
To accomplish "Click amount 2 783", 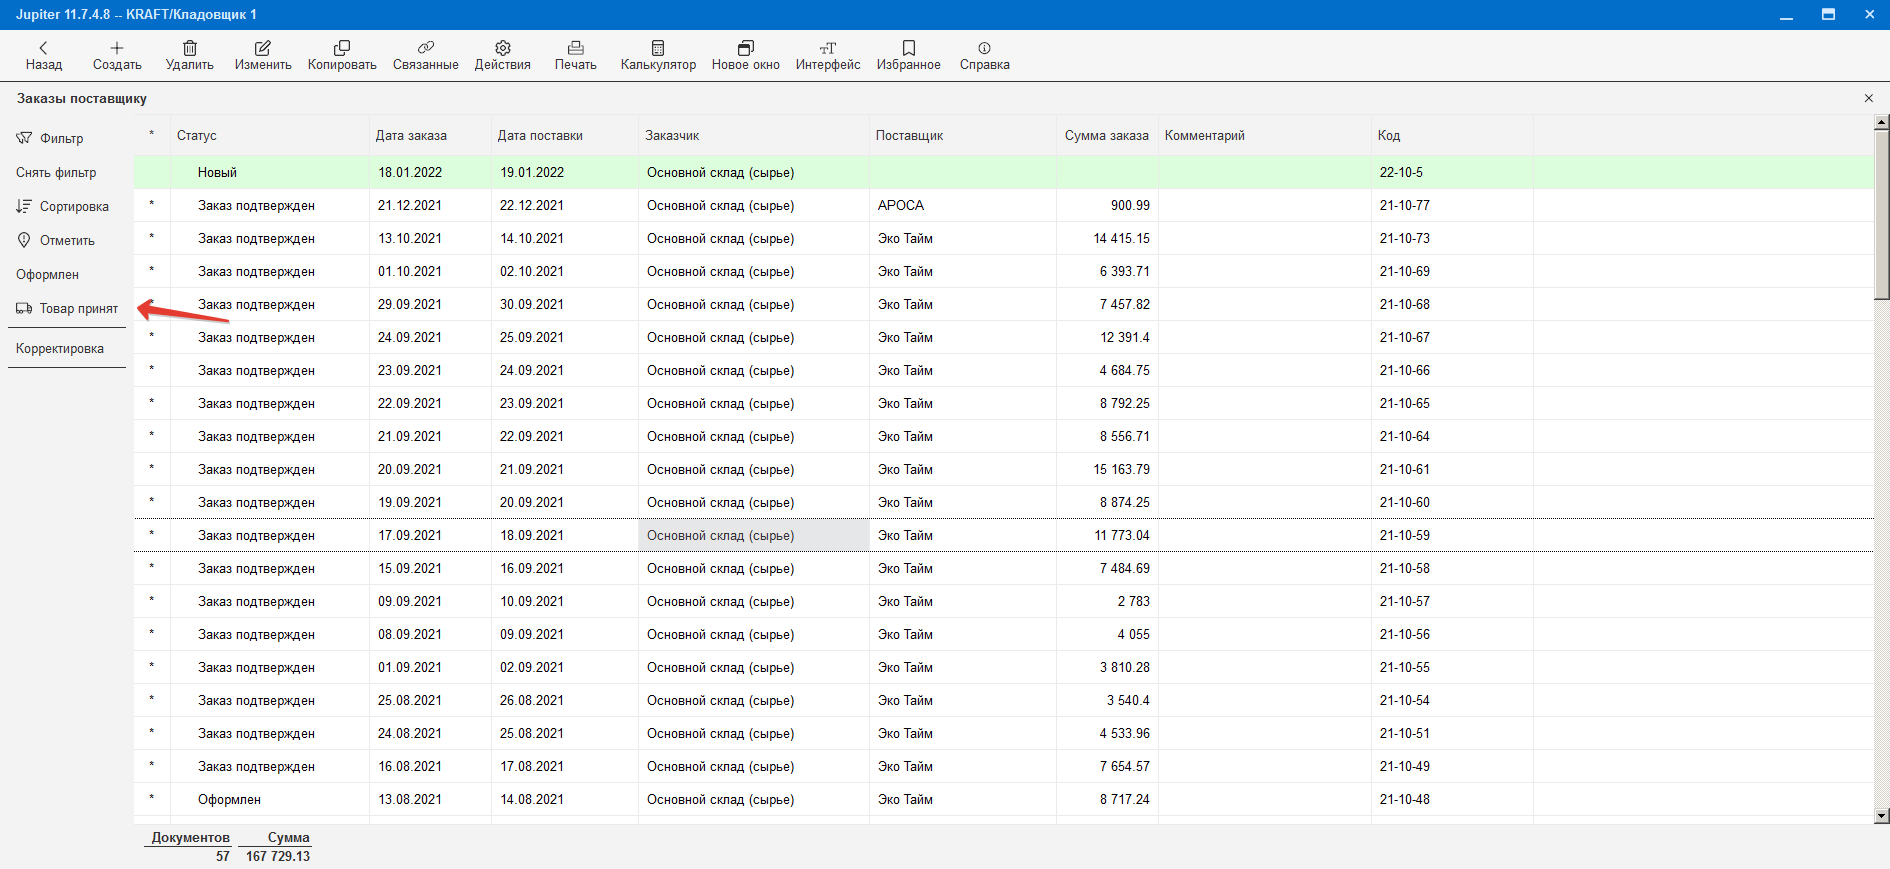I will [1134, 601].
